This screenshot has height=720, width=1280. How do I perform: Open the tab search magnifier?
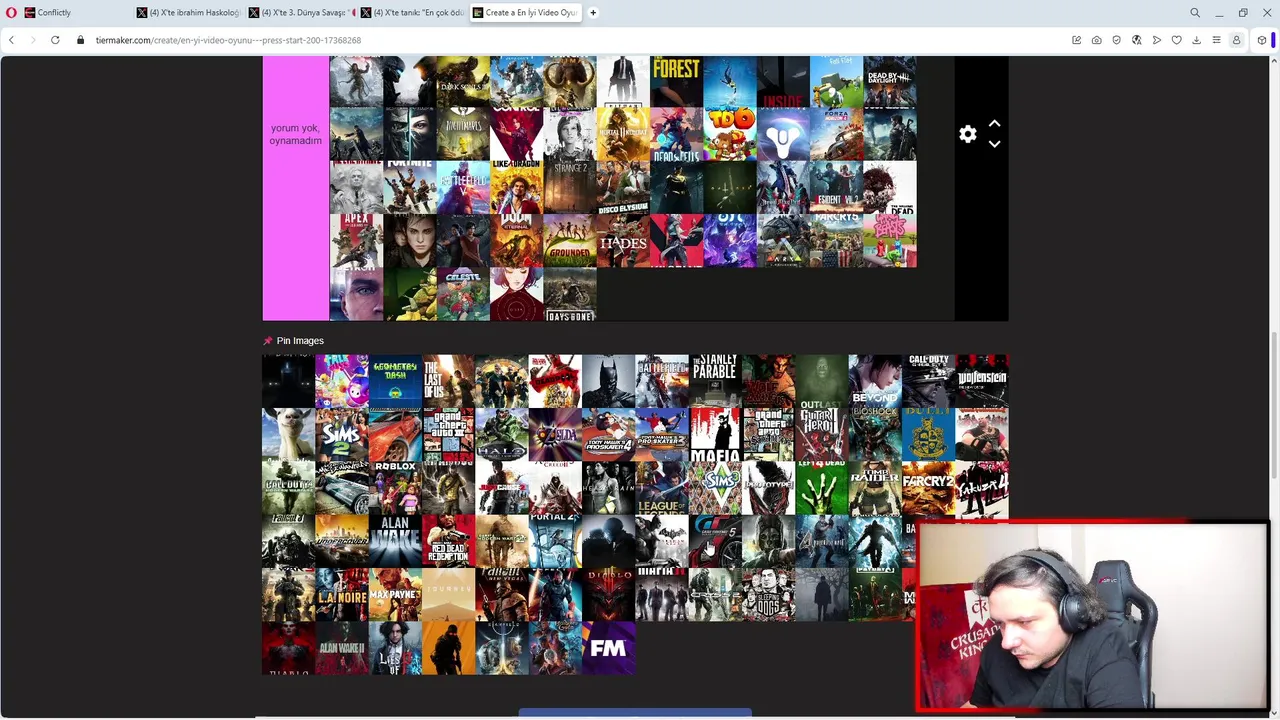(1195, 13)
